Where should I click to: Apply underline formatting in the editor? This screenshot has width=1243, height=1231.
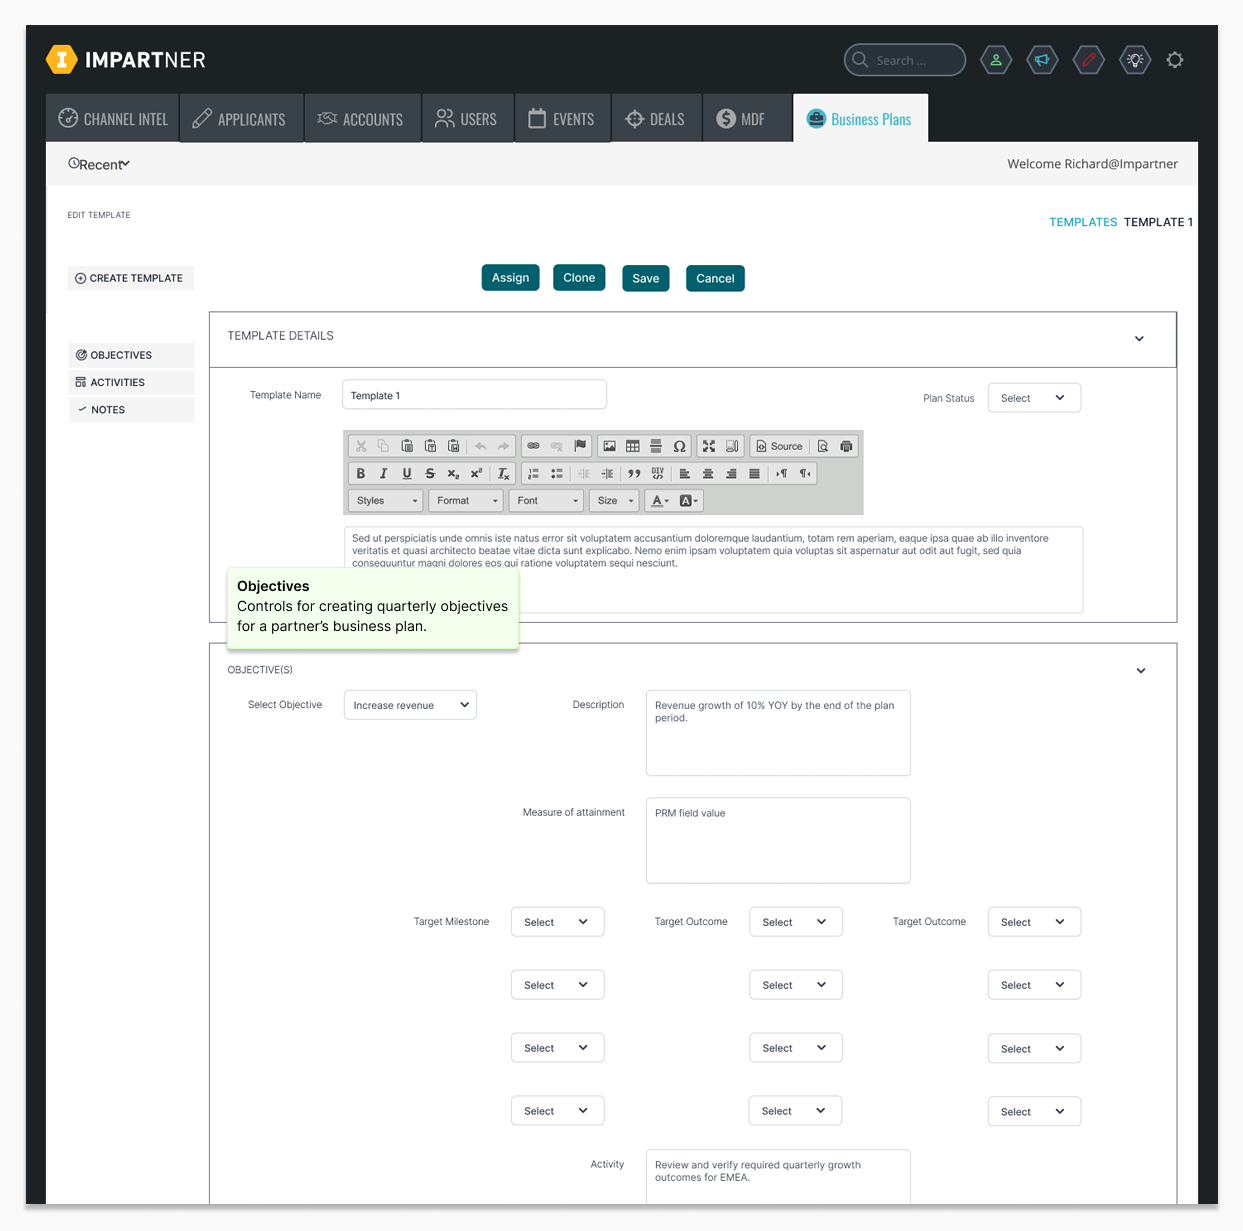pos(407,474)
